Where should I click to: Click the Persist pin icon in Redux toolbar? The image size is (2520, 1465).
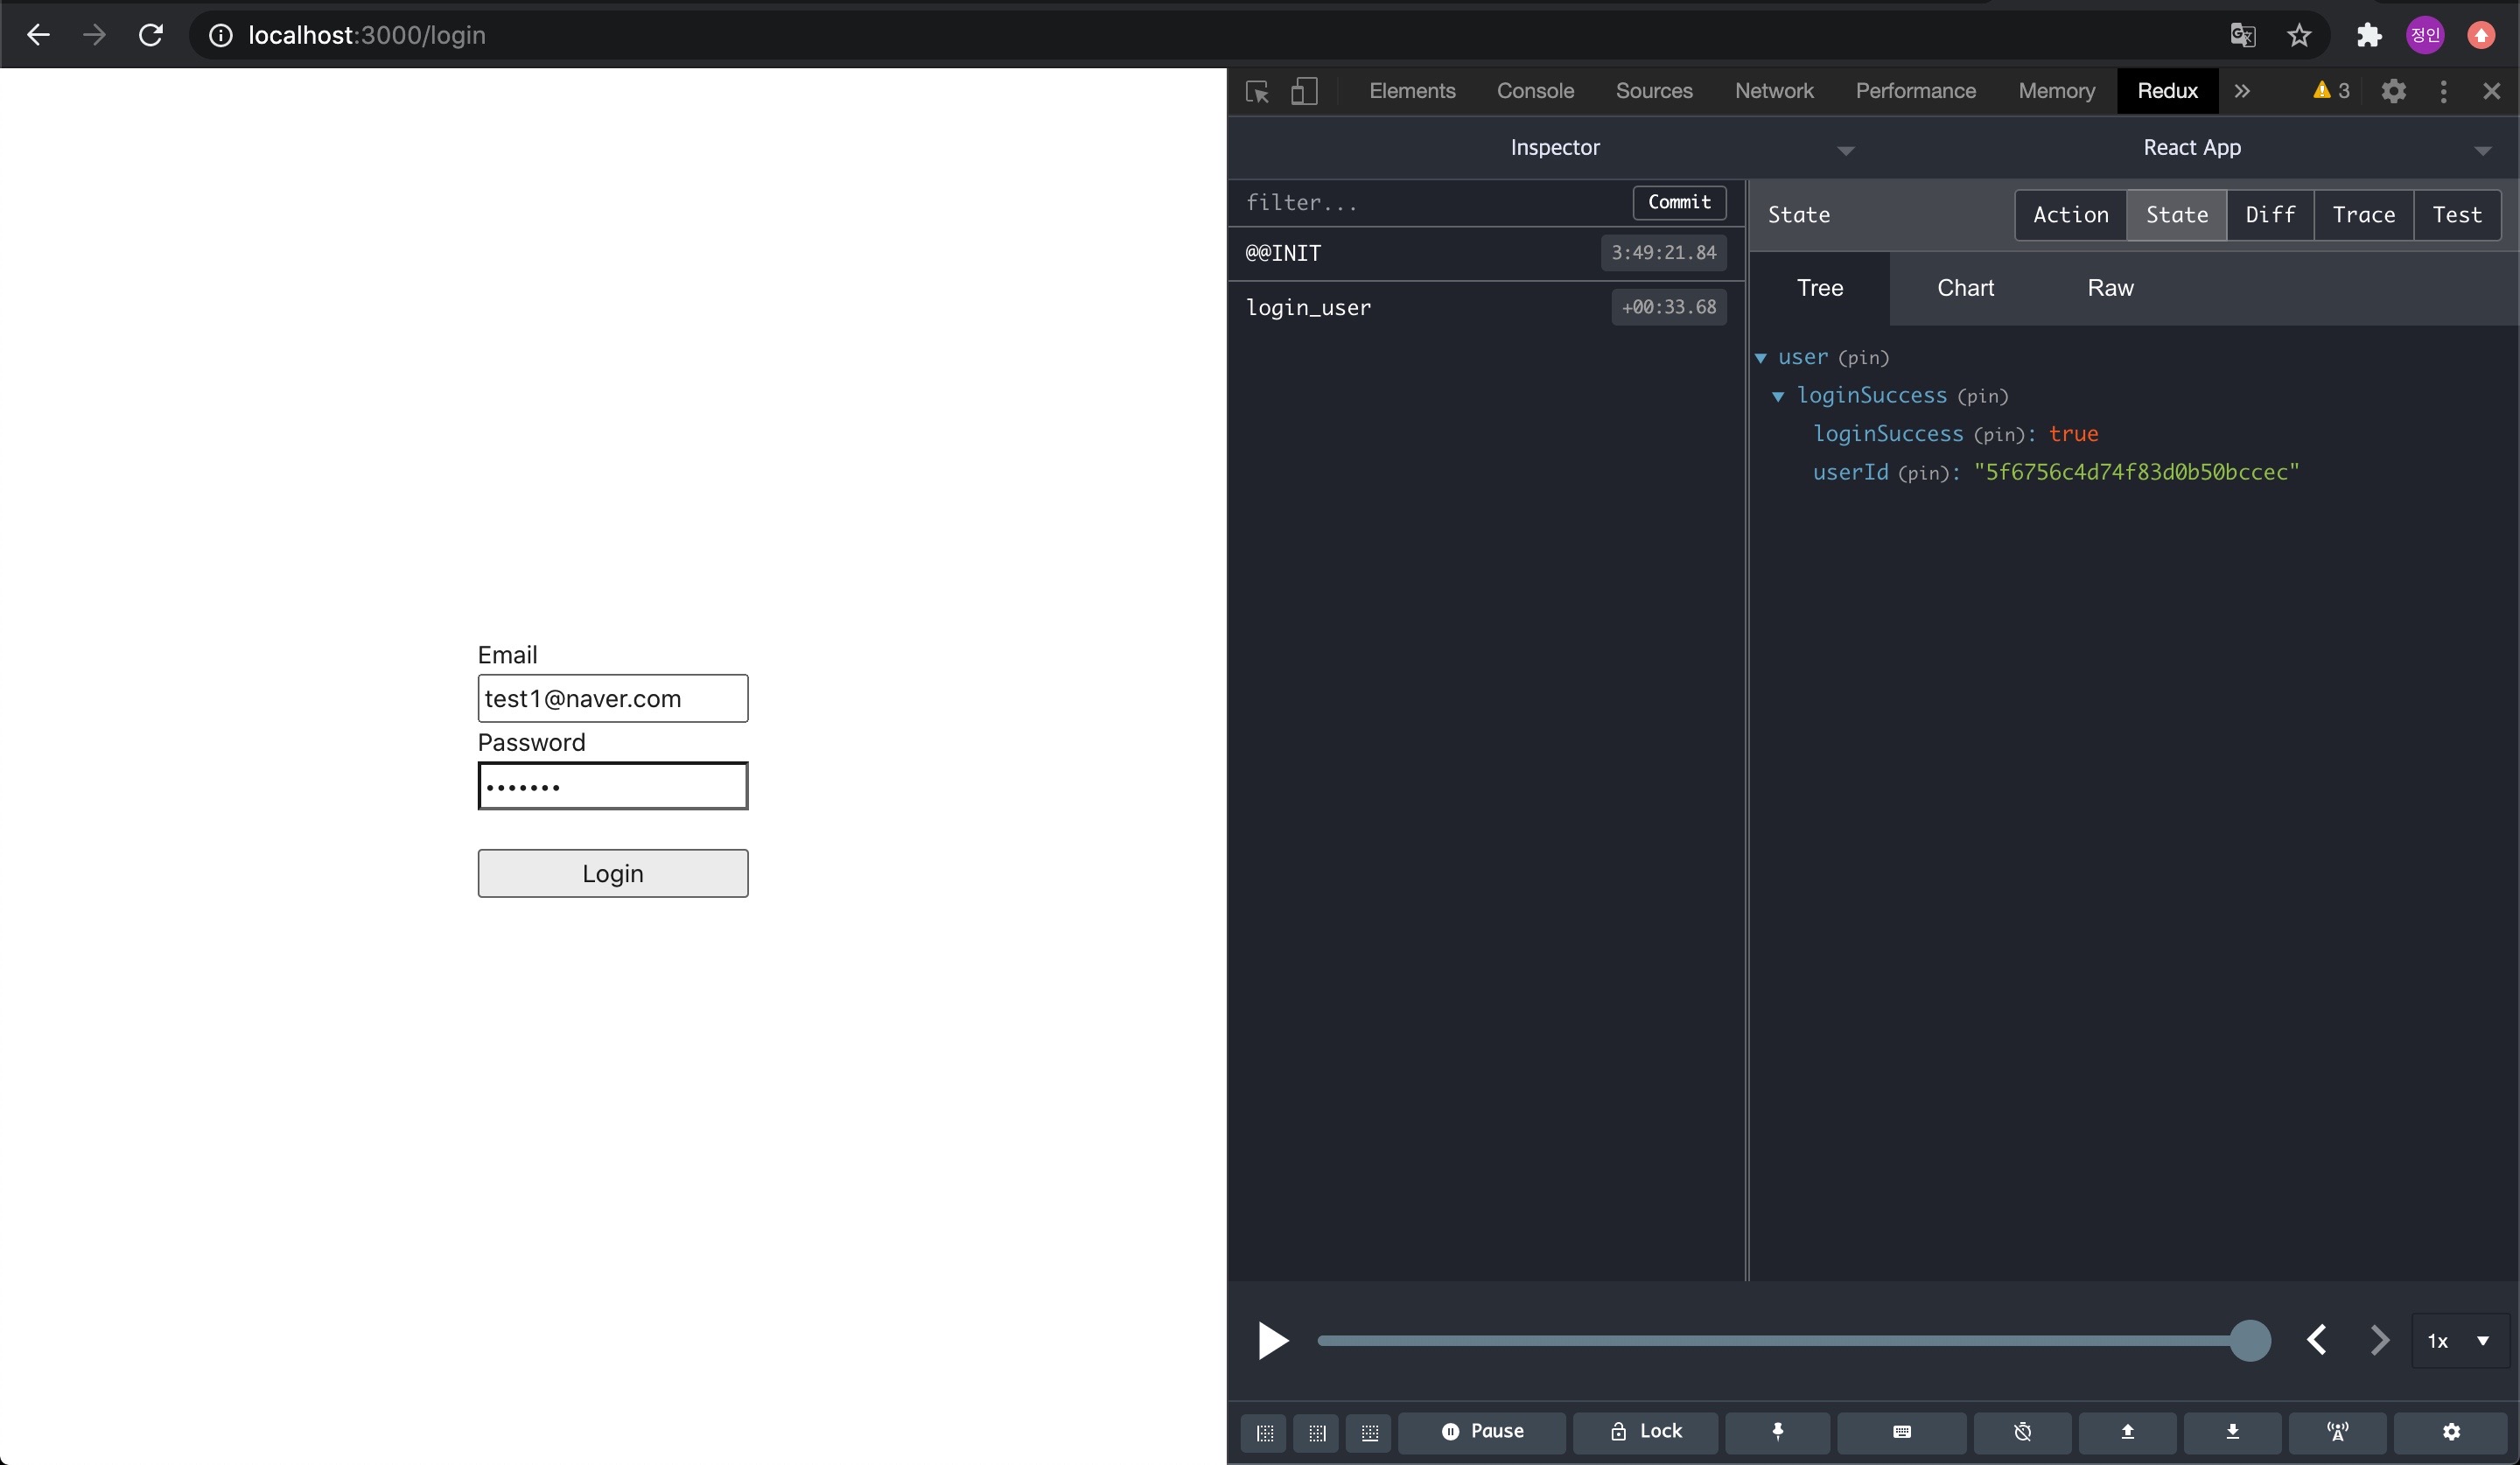click(x=1777, y=1431)
